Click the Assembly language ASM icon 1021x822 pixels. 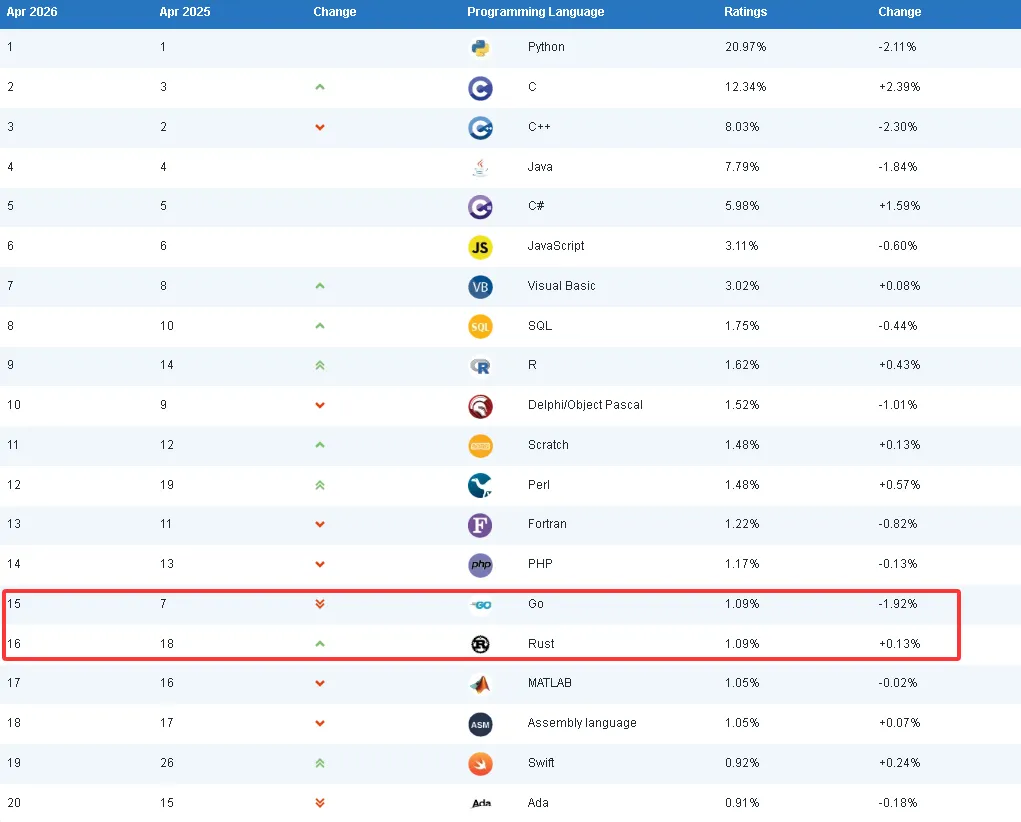click(x=480, y=723)
